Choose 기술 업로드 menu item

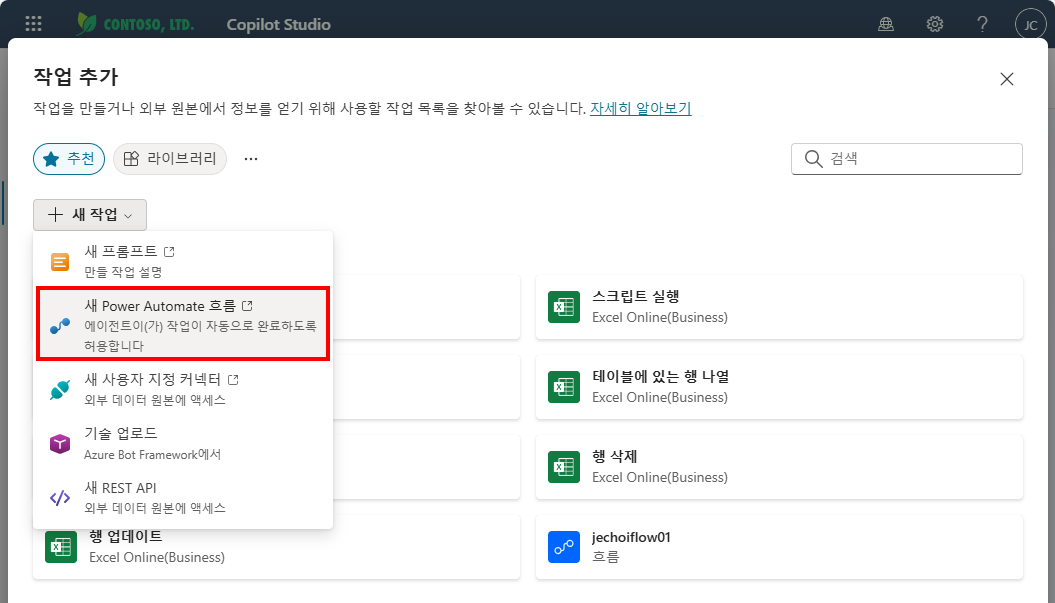tap(183, 443)
